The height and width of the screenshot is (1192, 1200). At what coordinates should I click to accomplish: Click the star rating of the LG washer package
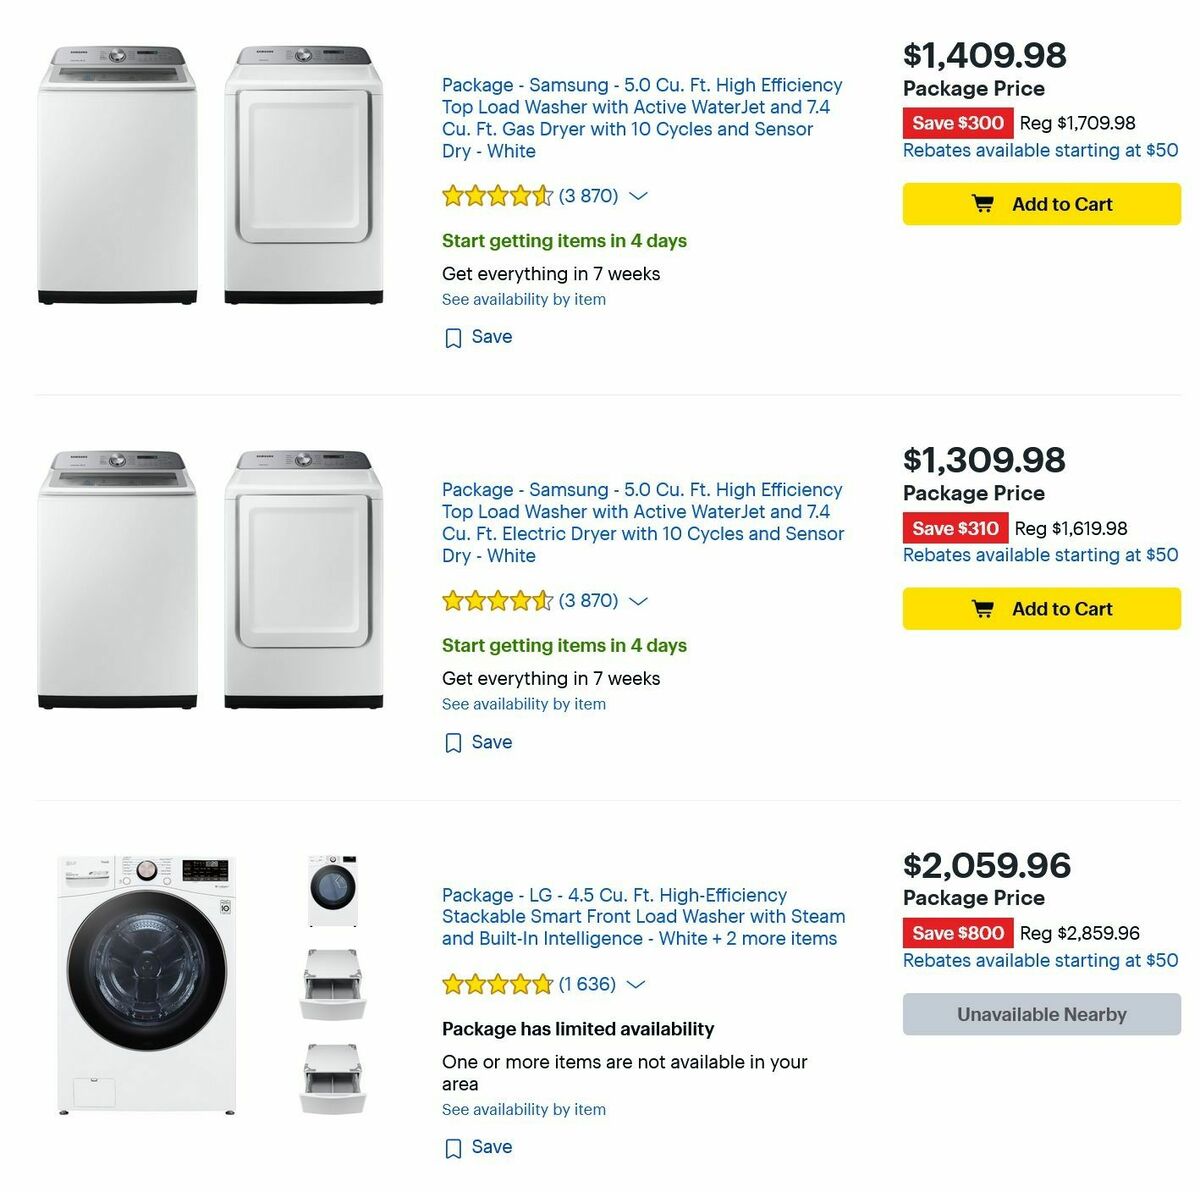[x=497, y=984]
